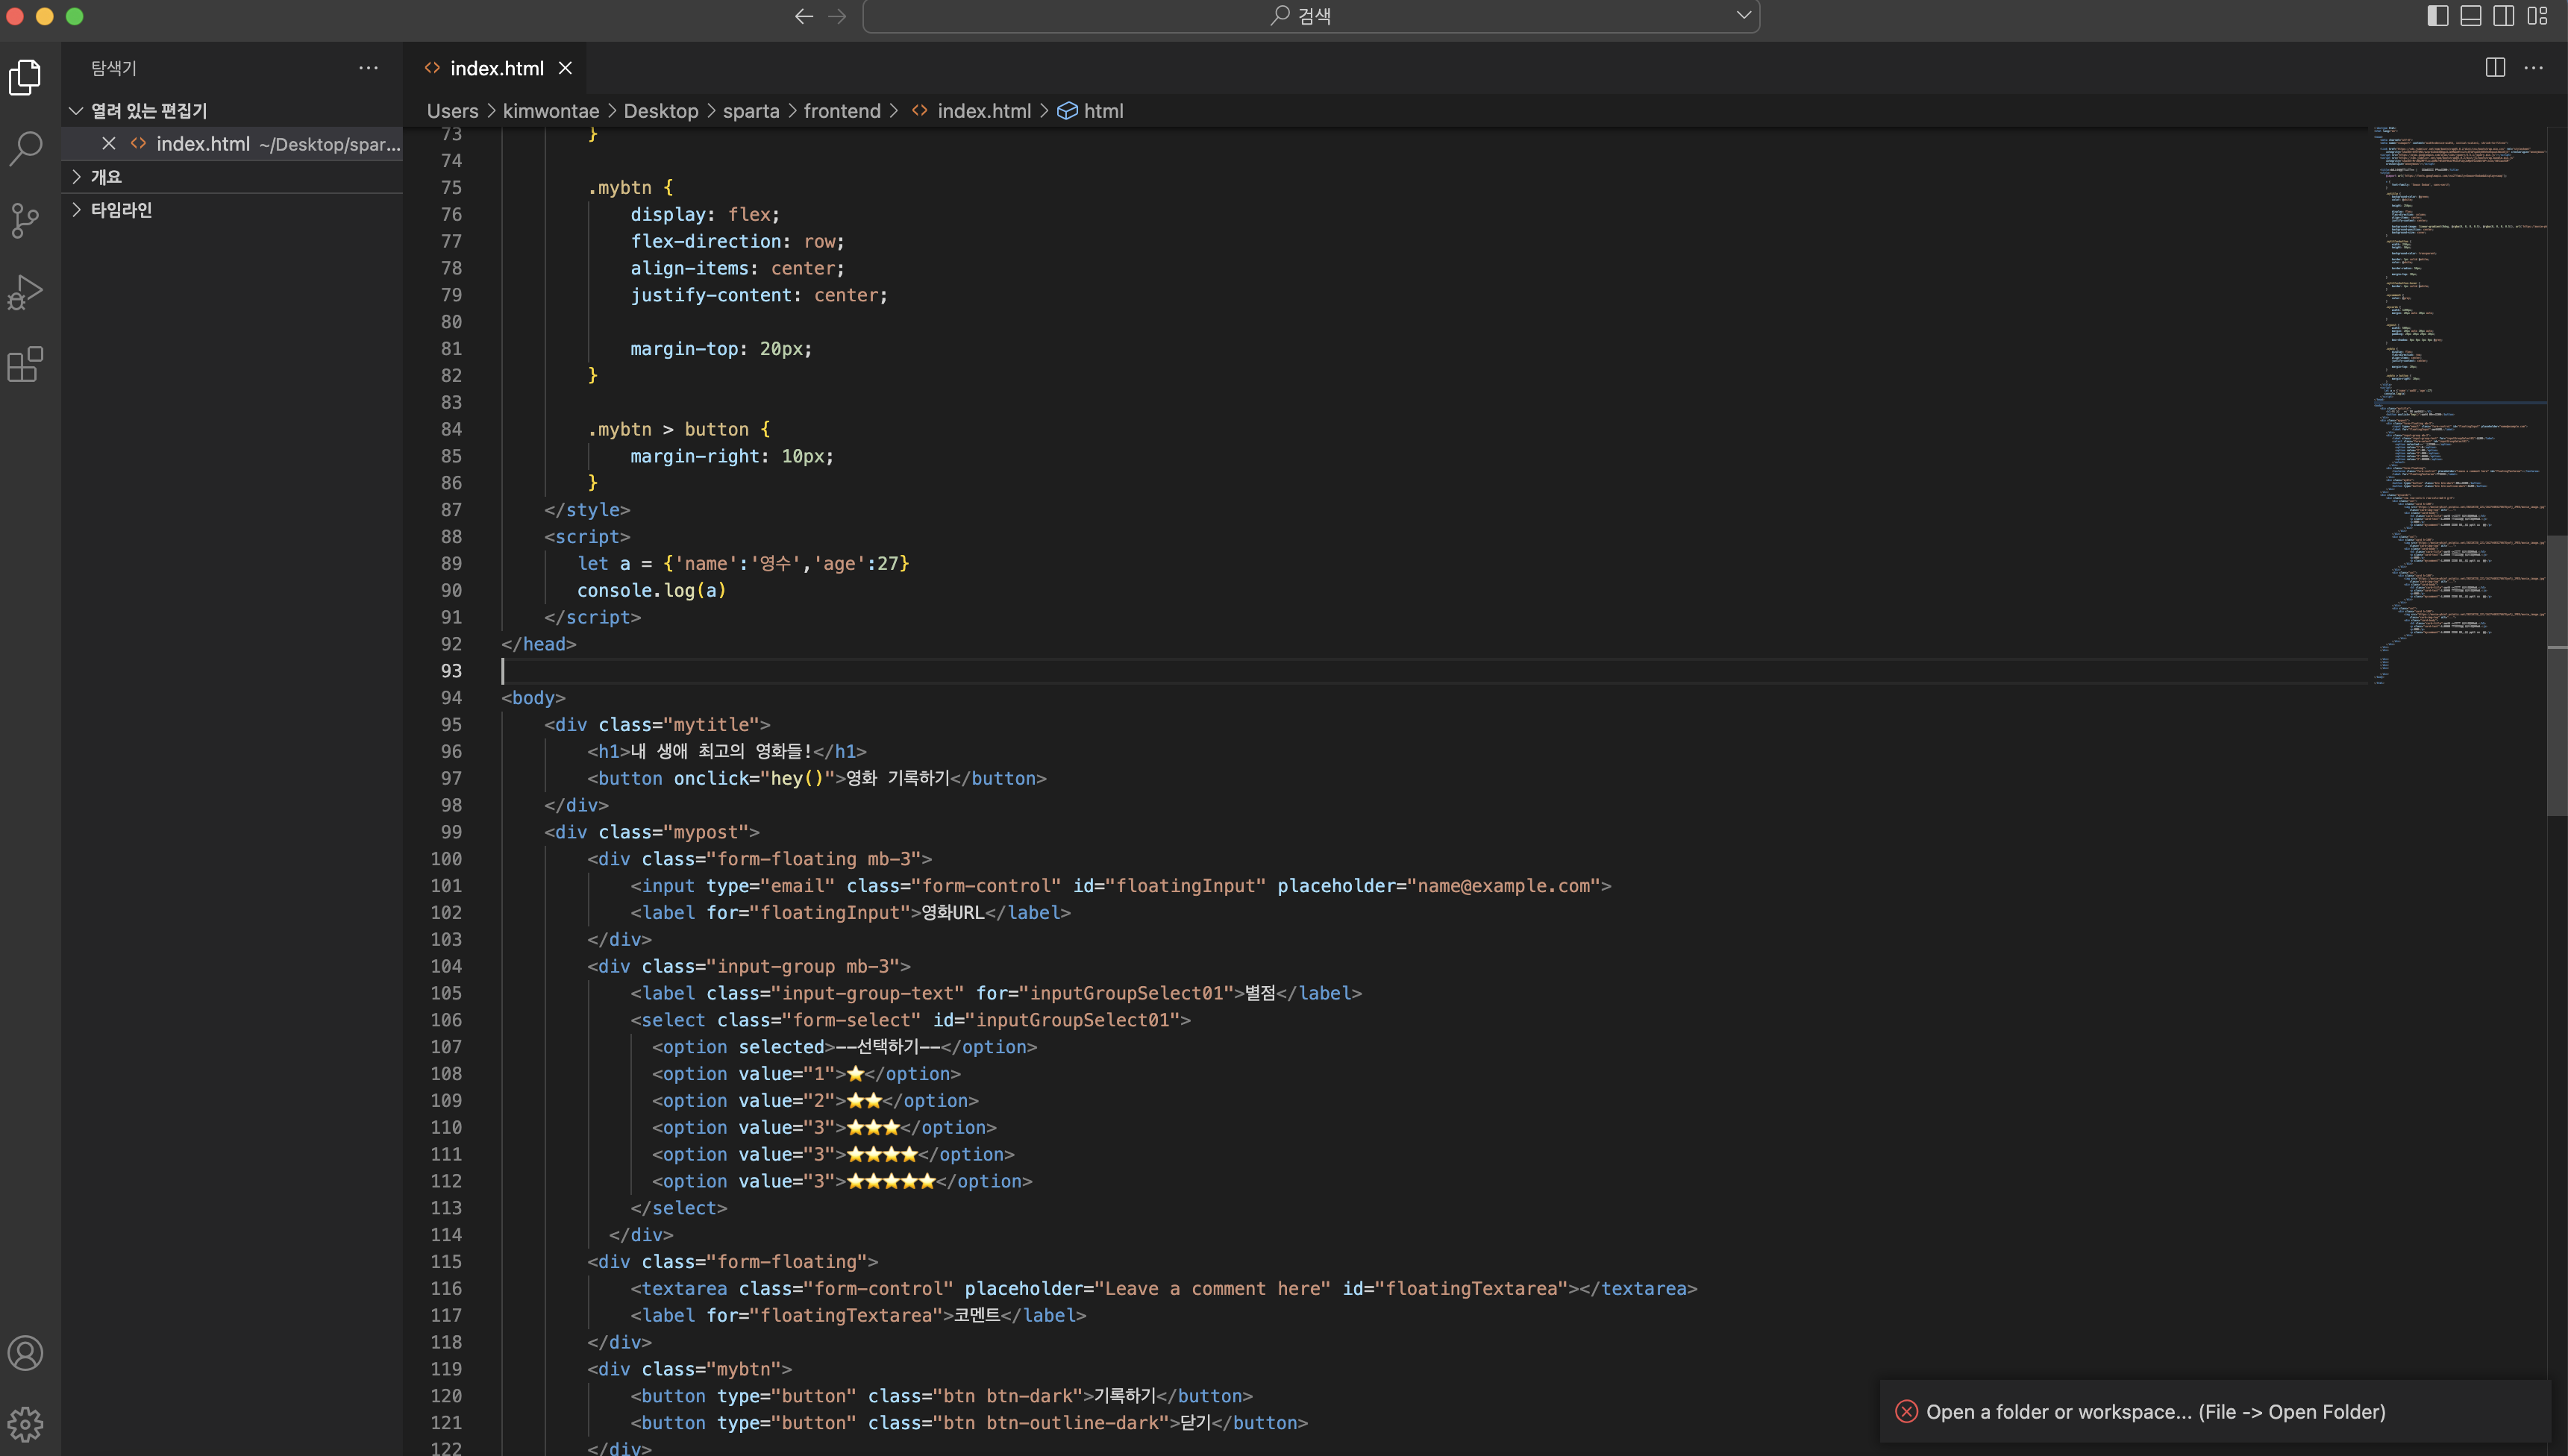
Task: Open the Extensions view
Action: pyautogui.click(x=25, y=364)
